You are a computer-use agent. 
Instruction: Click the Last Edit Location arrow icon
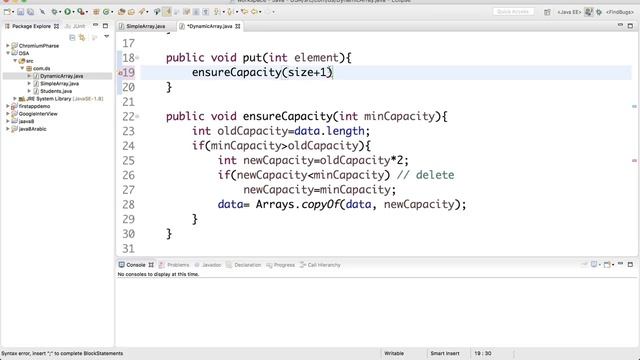pos(244,12)
